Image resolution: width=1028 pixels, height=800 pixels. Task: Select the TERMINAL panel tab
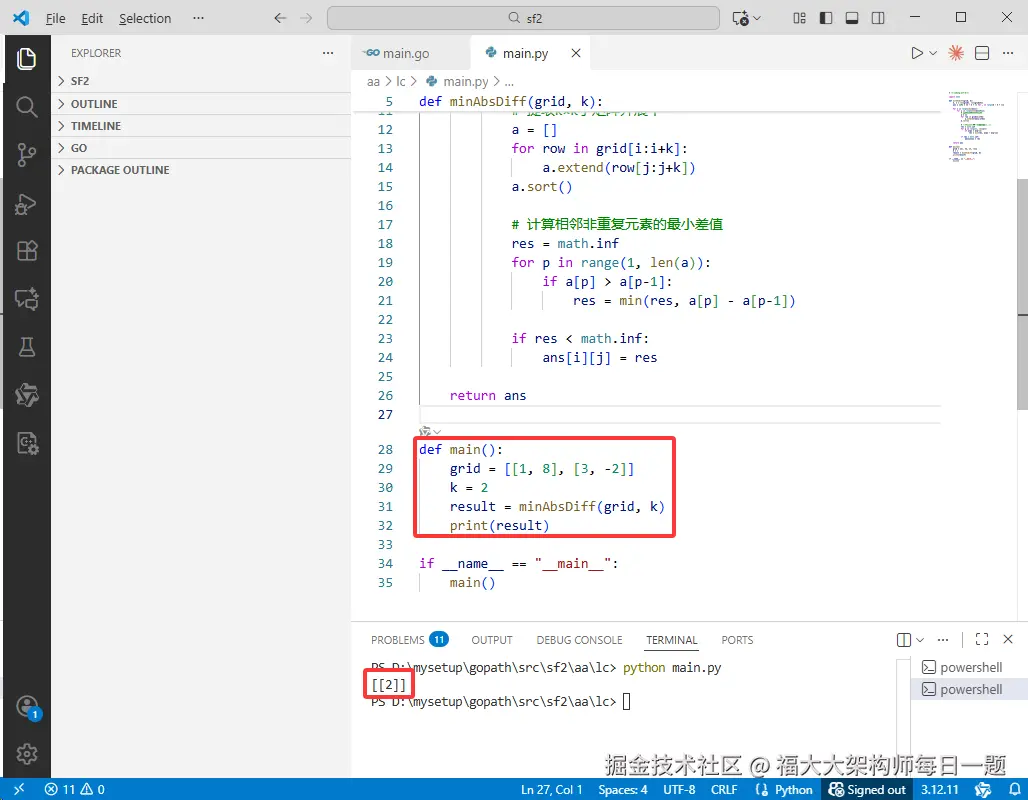[x=671, y=639]
